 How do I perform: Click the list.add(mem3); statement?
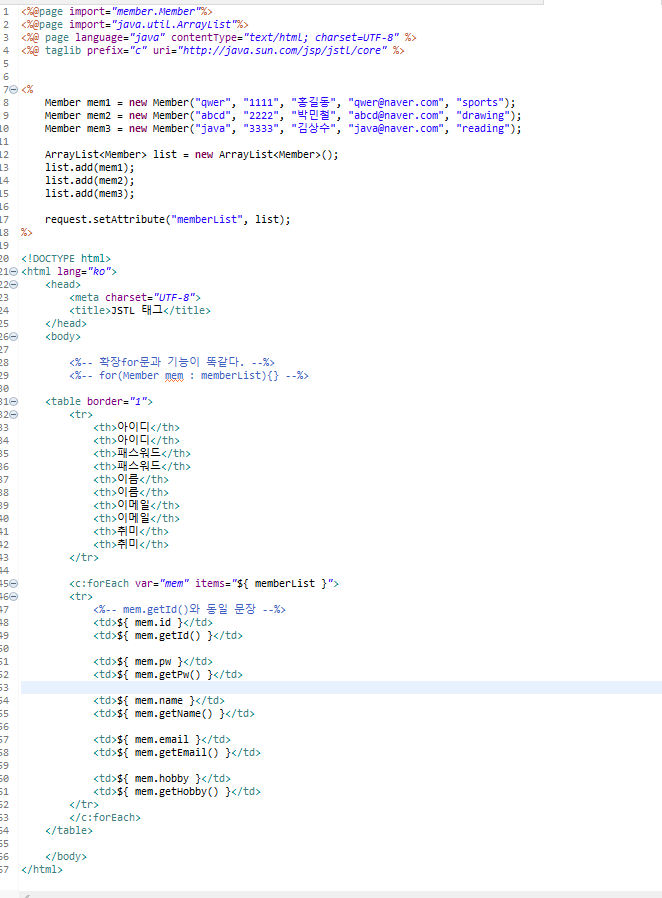[89, 194]
